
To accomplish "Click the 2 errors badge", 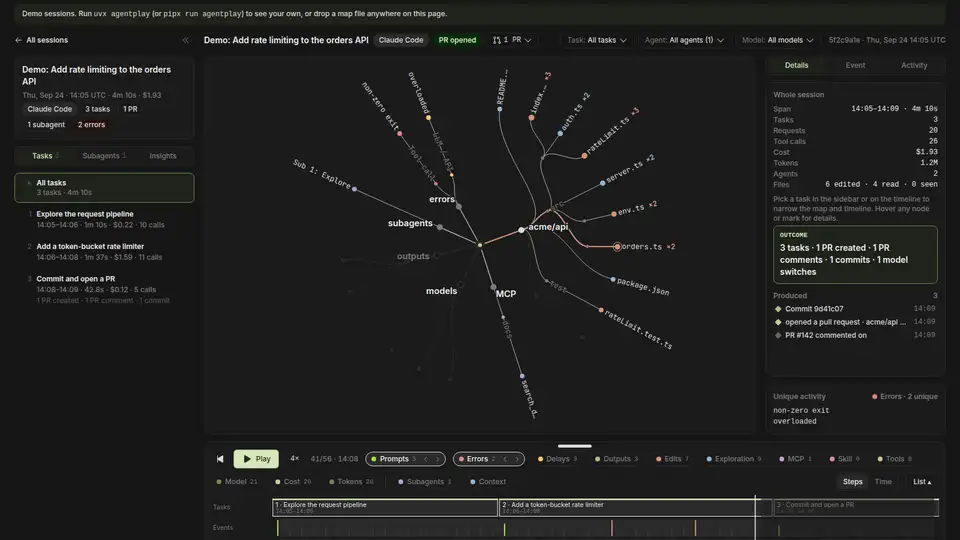I will [91, 124].
